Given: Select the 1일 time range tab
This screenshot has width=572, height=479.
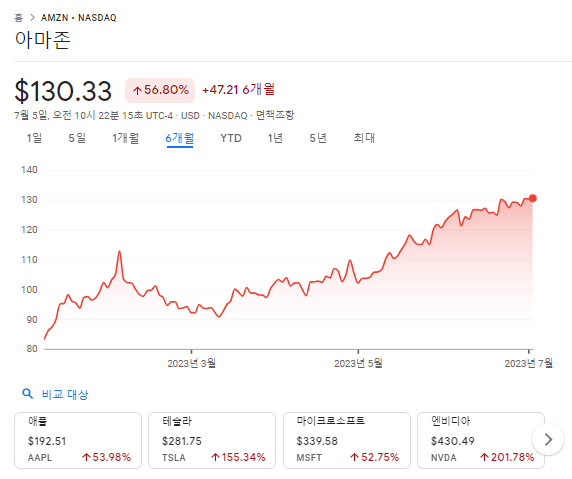Looking at the screenshot, I should pos(34,138).
